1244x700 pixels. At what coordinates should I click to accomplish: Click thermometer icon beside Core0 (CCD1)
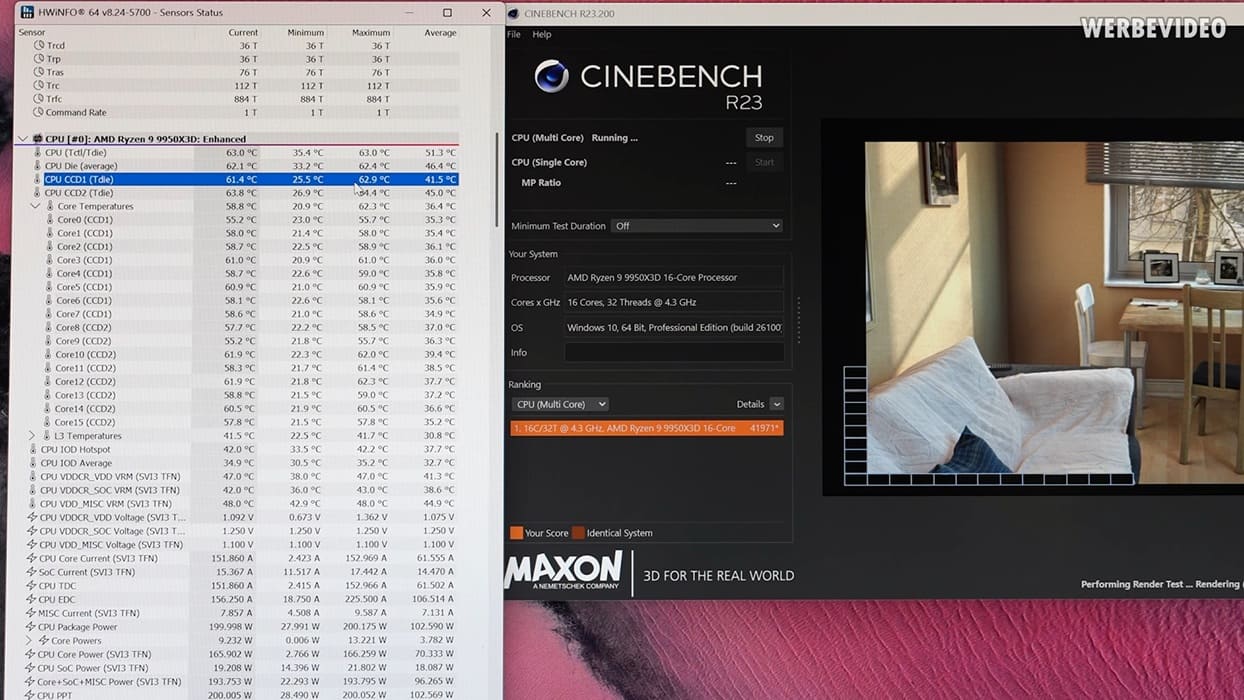49,220
